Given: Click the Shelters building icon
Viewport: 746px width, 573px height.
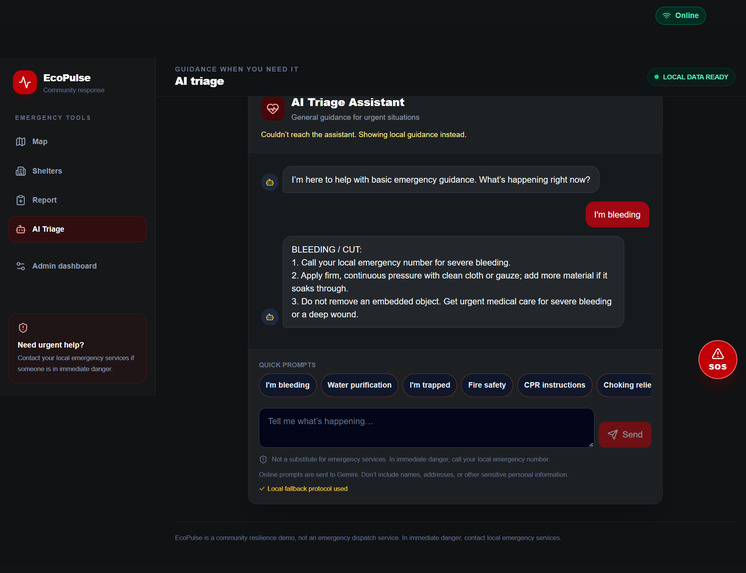Looking at the screenshot, I should tap(20, 171).
